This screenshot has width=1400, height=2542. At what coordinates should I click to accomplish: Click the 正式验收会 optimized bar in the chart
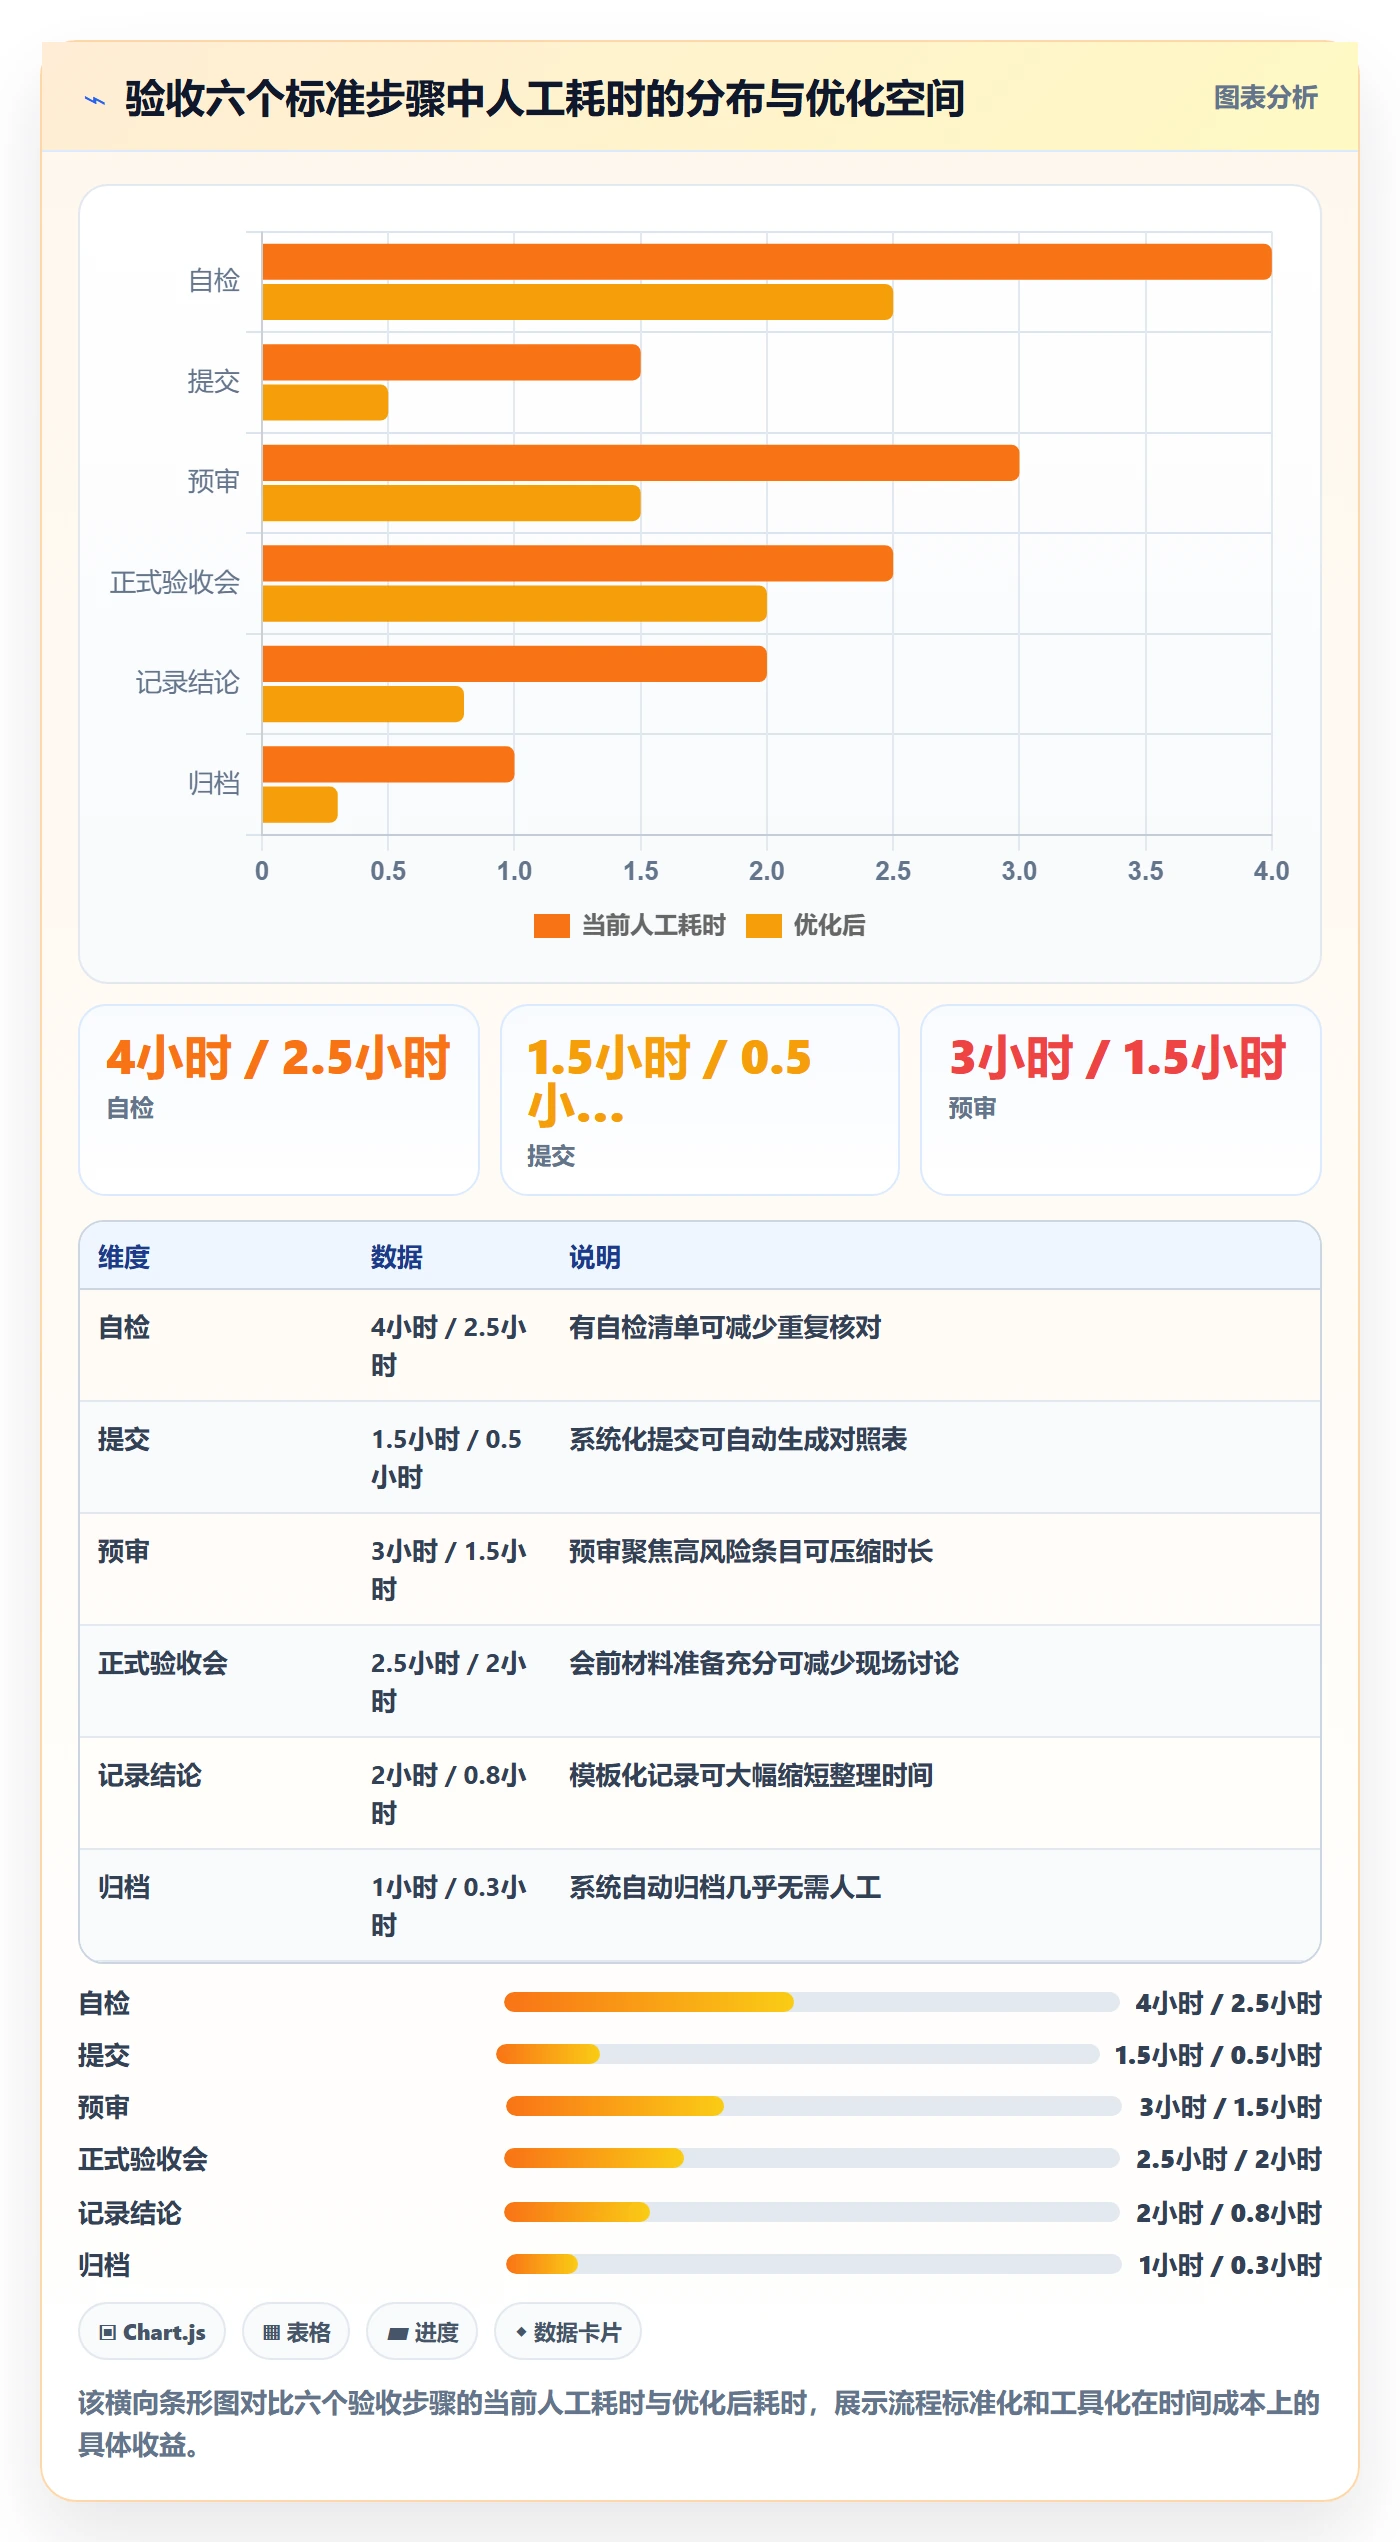click(514, 604)
